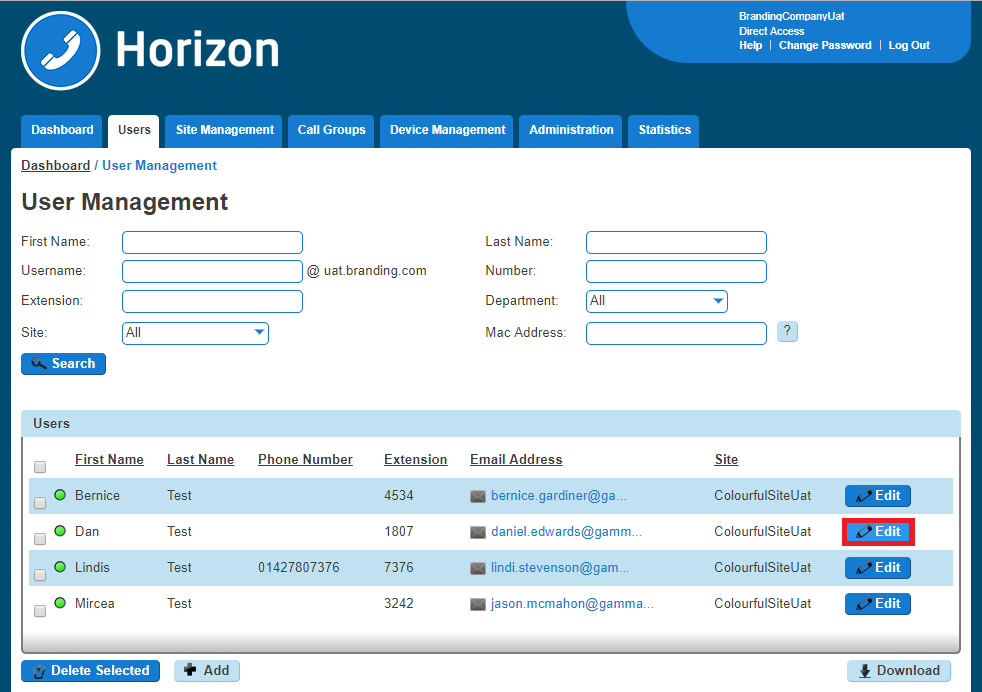The image size is (982, 692).
Task: Tick the checkbox for Dan row
Action: pos(40,539)
